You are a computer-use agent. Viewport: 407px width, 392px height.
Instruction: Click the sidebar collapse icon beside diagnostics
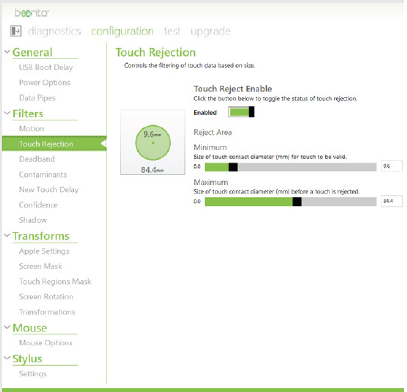pyautogui.click(x=16, y=31)
